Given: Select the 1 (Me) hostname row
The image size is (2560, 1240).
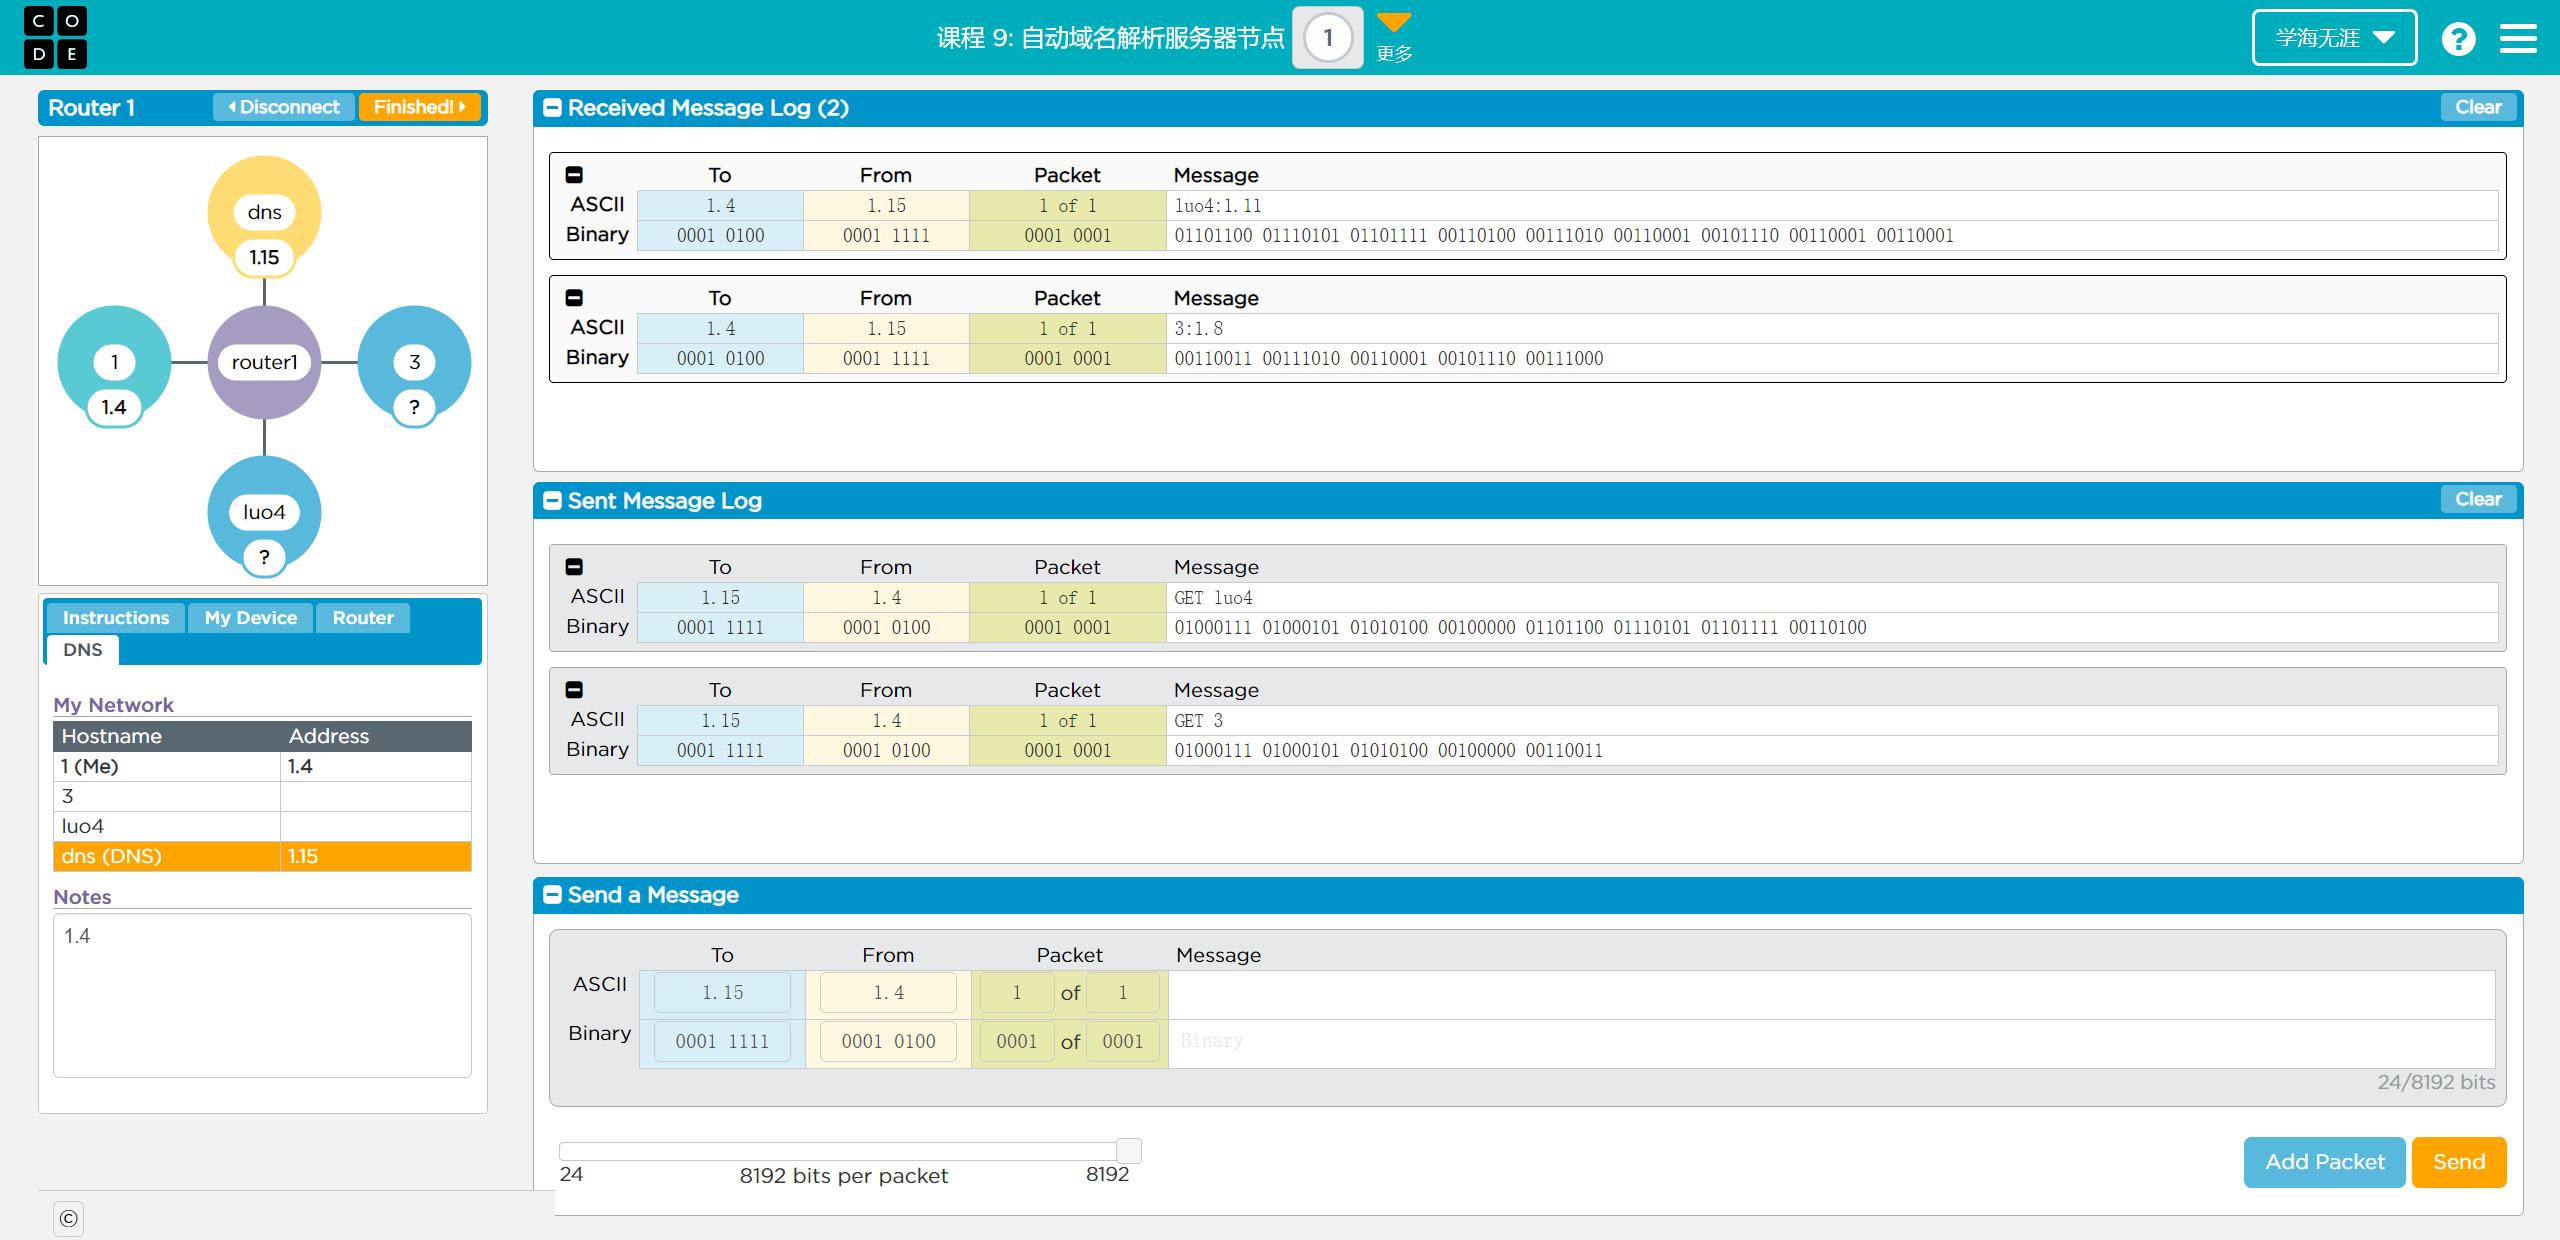Looking at the screenshot, I should 262,766.
